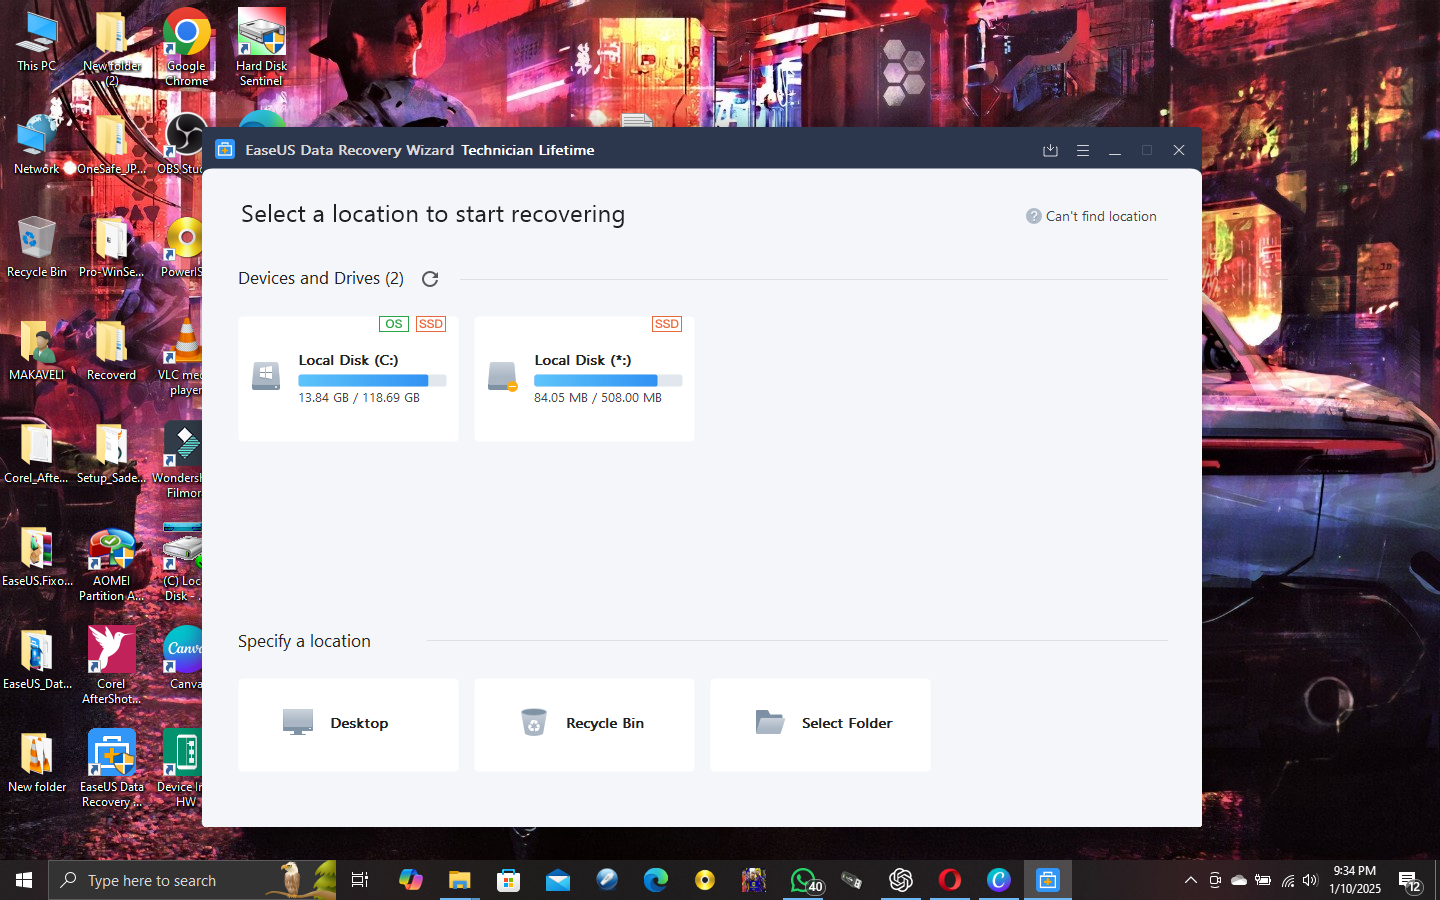Screen dimensions: 1440x900
Task: Click the SSD tag on Local Disk (*:)
Action: (x=667, y=324)
